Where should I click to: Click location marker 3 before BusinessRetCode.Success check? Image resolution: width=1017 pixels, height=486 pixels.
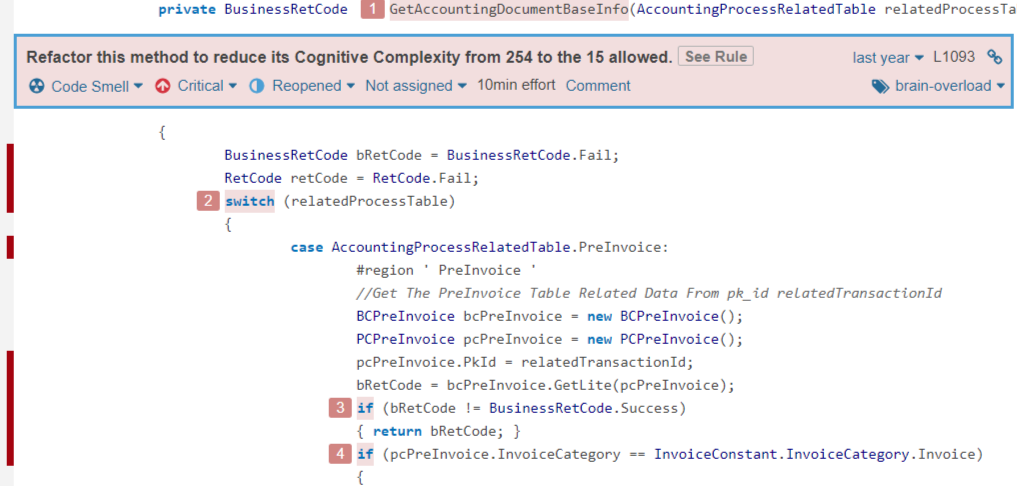pyautogui.click(x=340, y=408)
